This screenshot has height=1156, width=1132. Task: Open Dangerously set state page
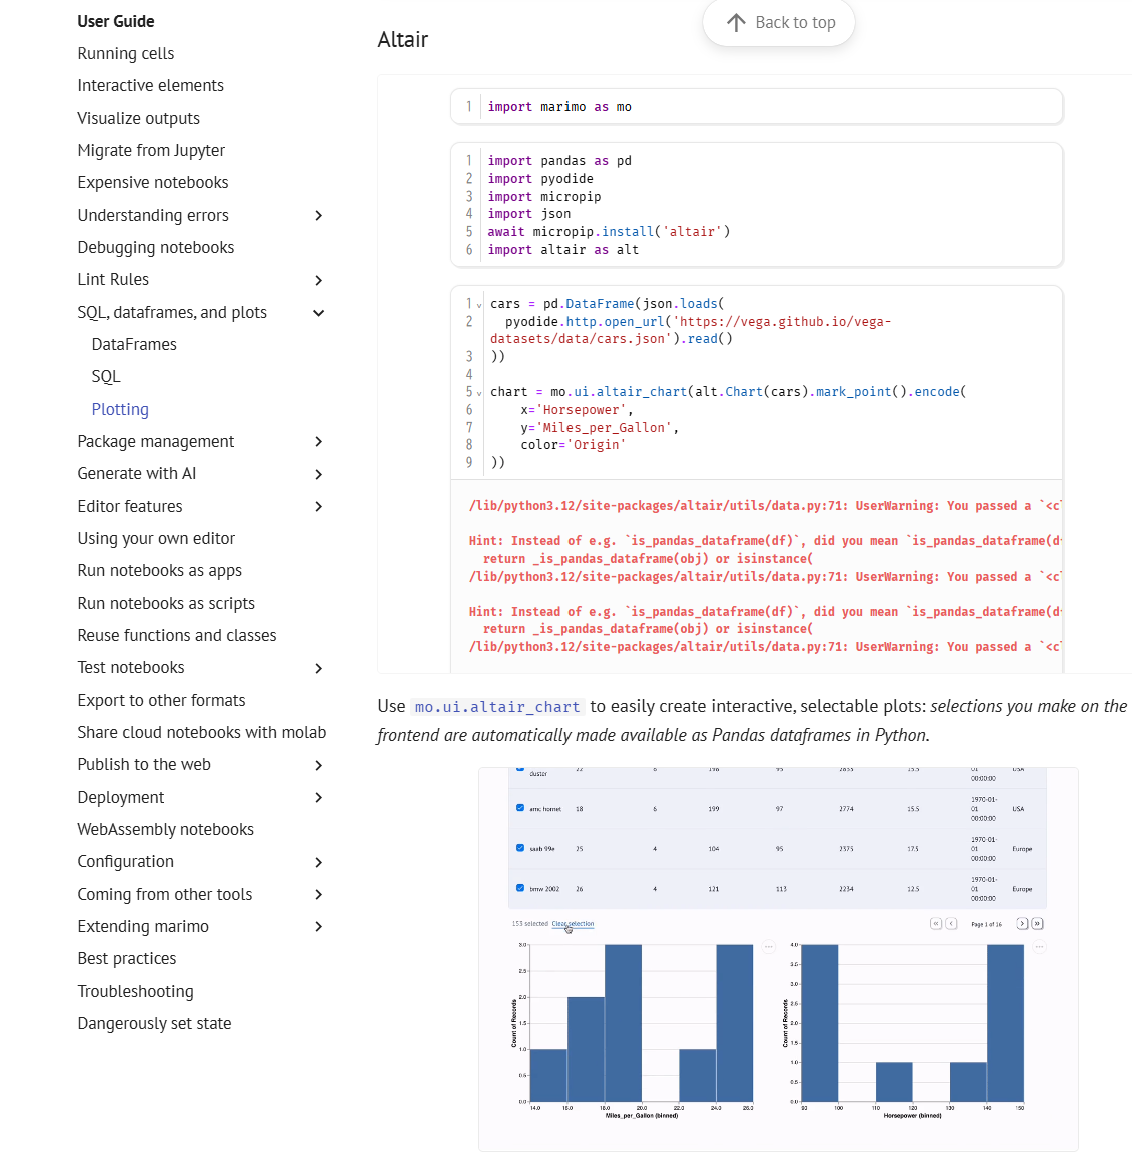click(154, 1023)
